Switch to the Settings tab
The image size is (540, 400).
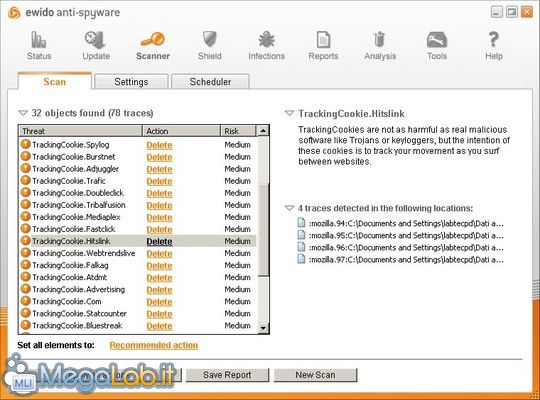coord(131,82)
